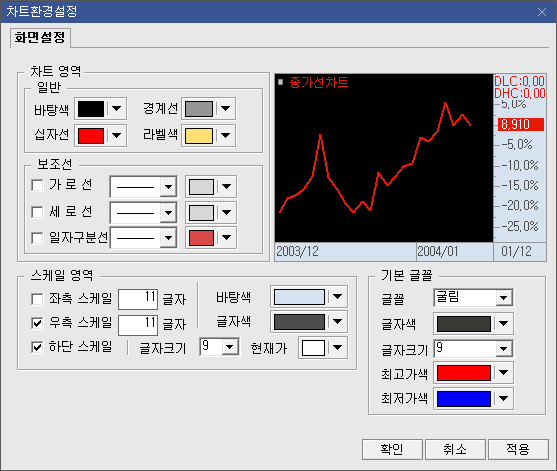Enable the 가로선 checkbox
557x471 pixels.
click(37, 185)
